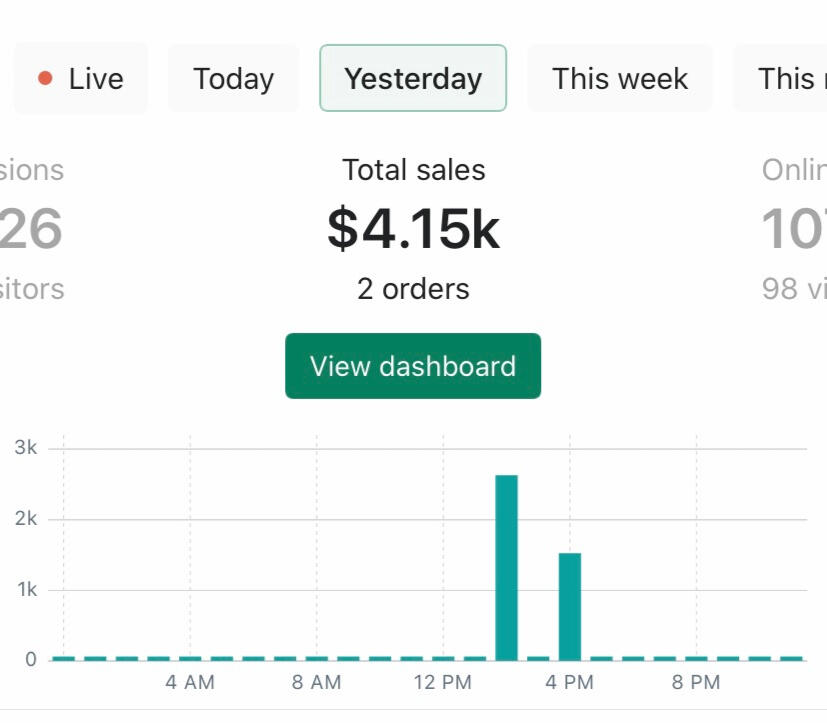Switch to the Live tab
Viewport: 827px width, 723px height.
(81, 78)
